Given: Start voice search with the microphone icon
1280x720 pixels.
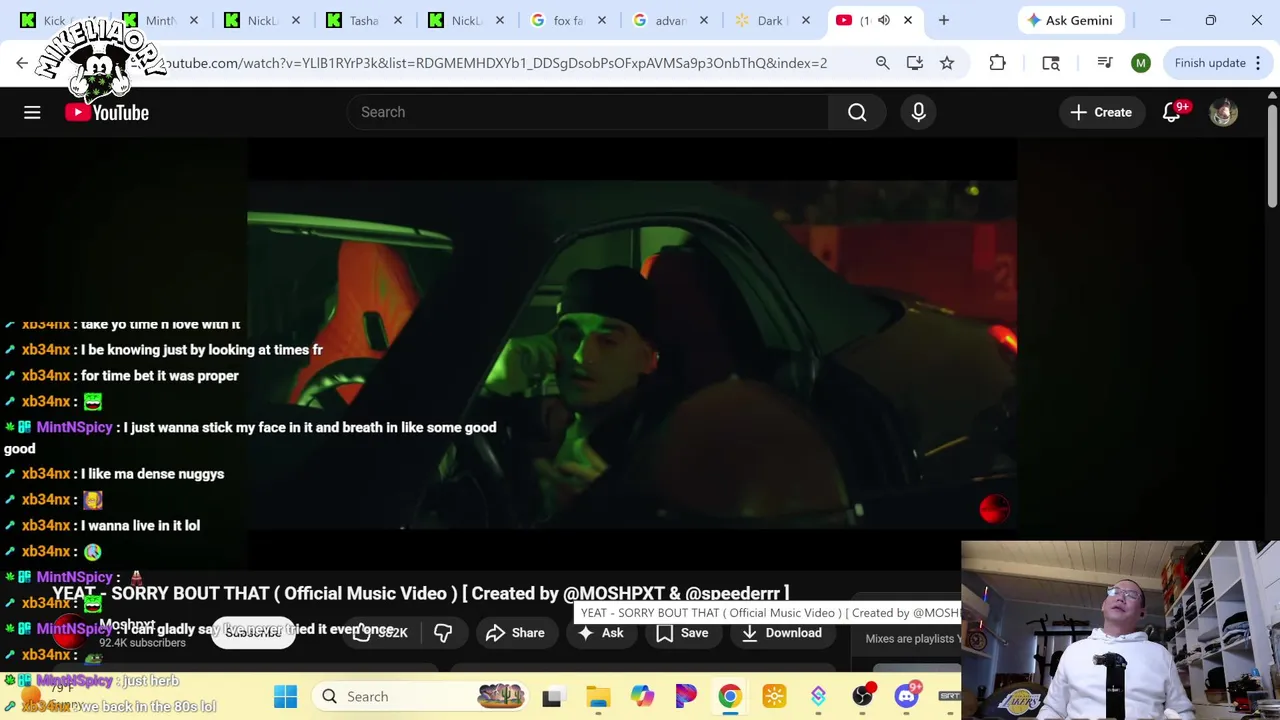Looking at the screenshot, I should (918, 112).
